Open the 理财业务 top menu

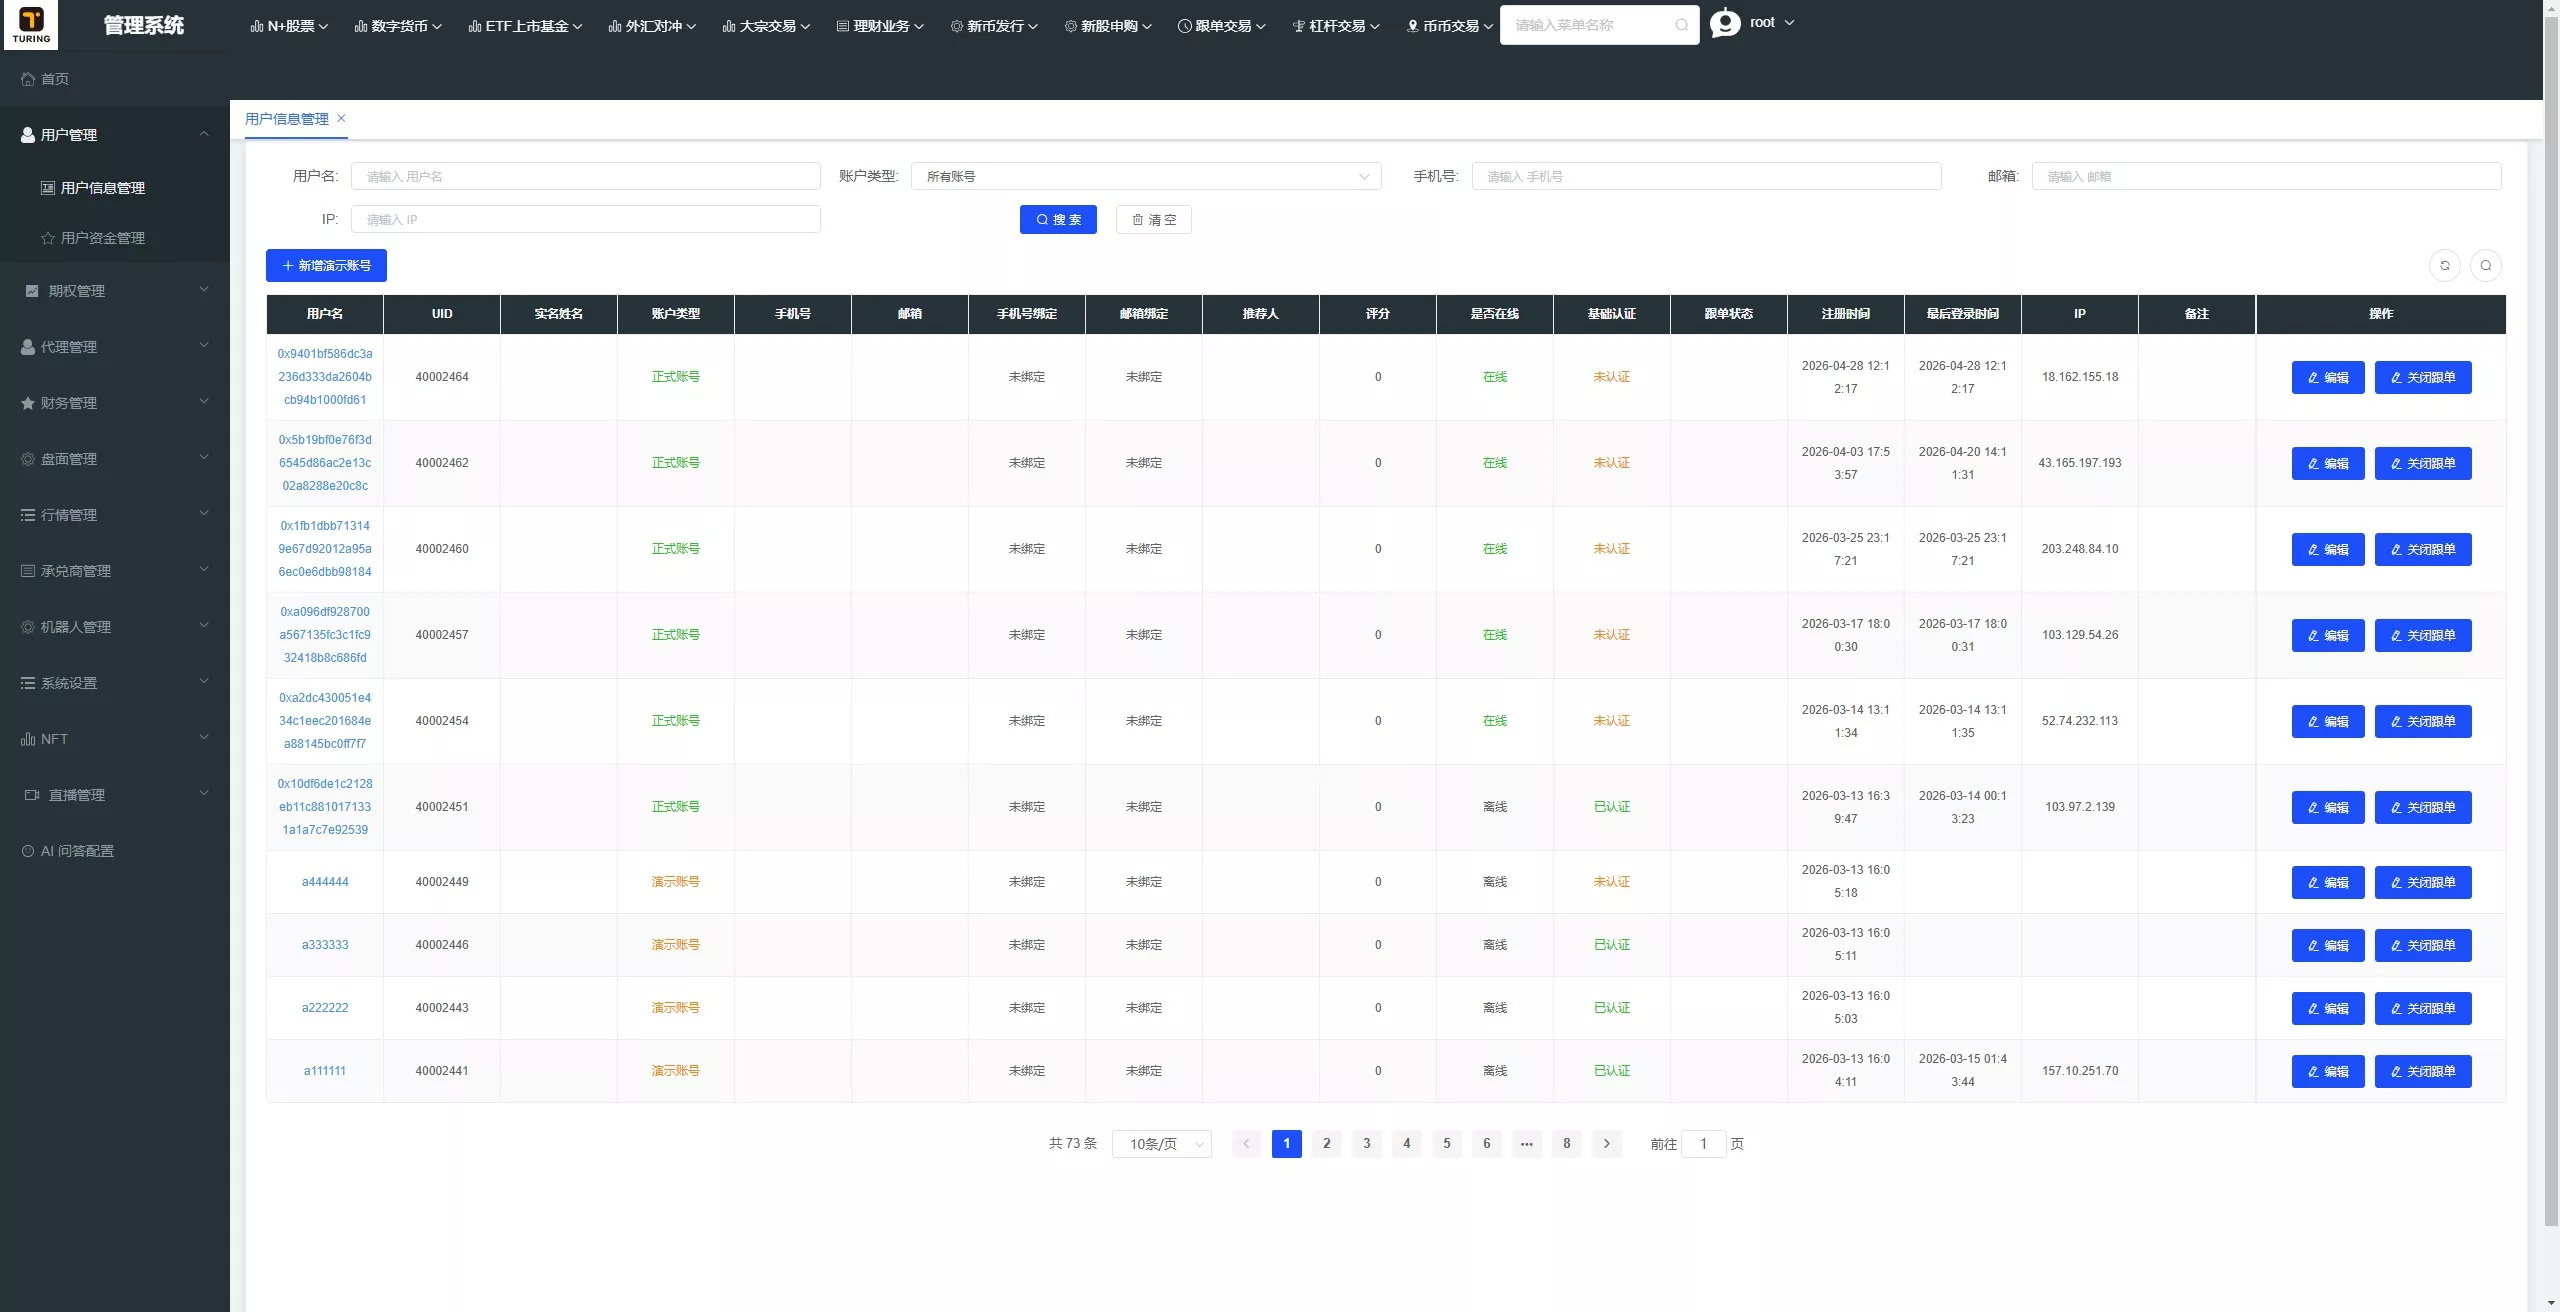point(880,26)
